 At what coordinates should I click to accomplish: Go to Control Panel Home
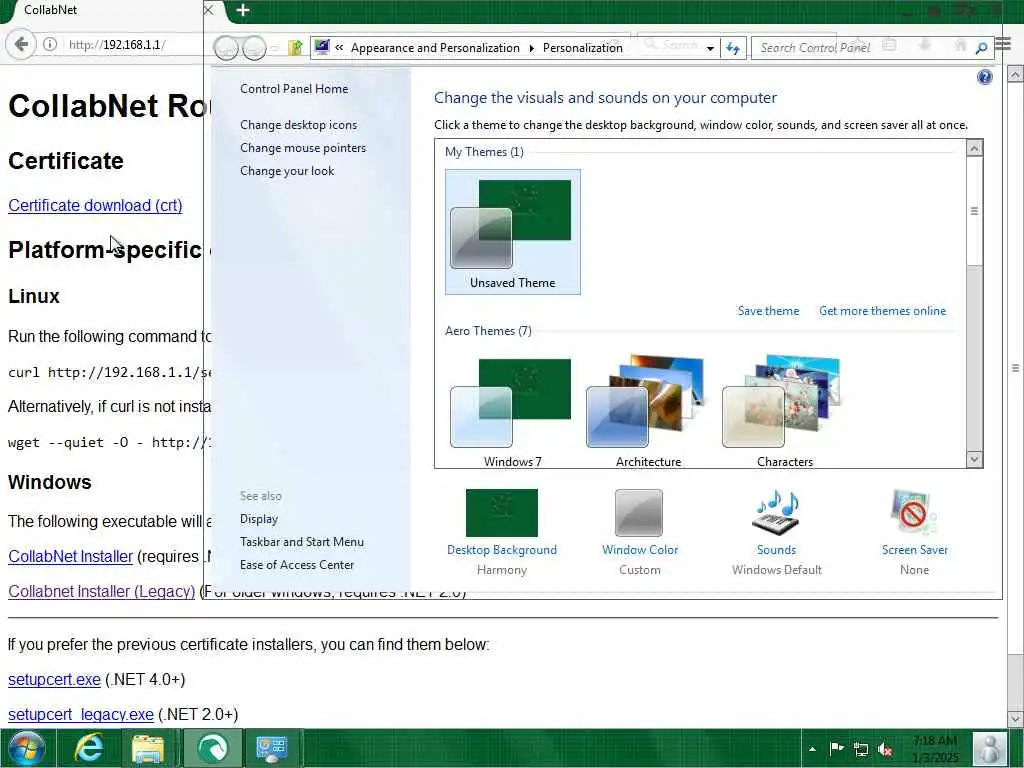point(294,89)
